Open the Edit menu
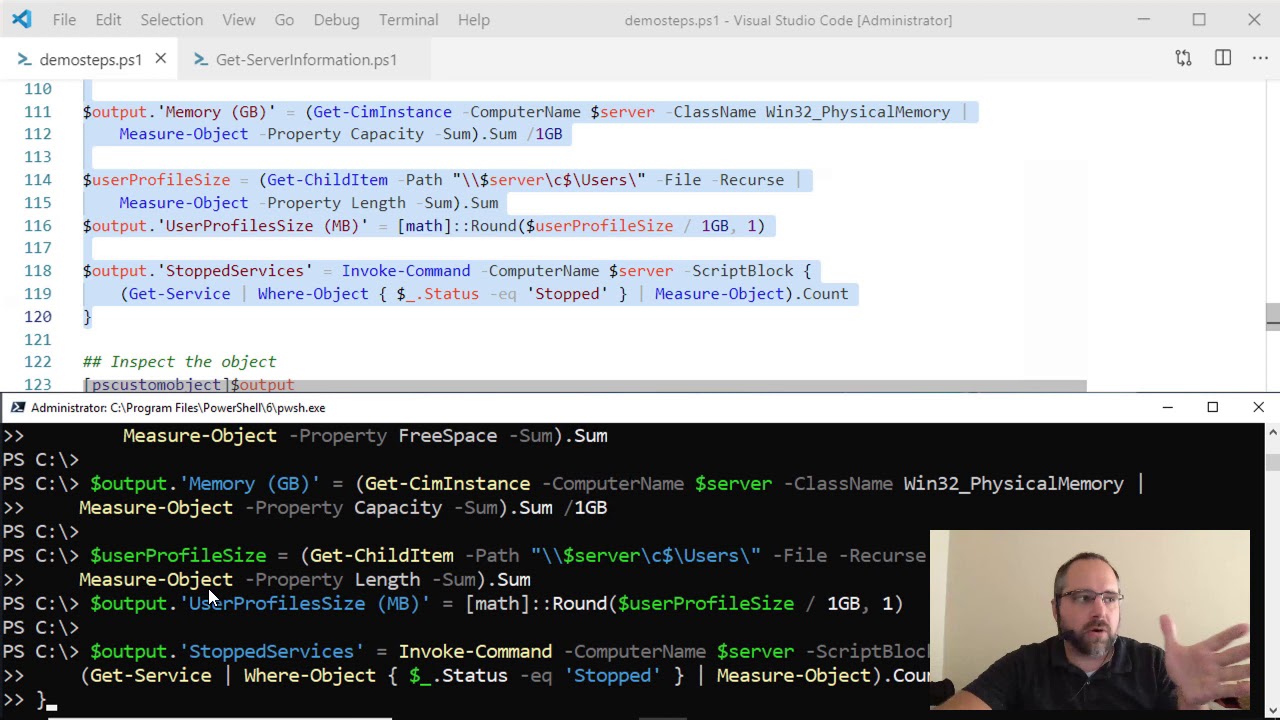Image resolution: width=1280 pixels, height=720 pixels. pos(108,20)
